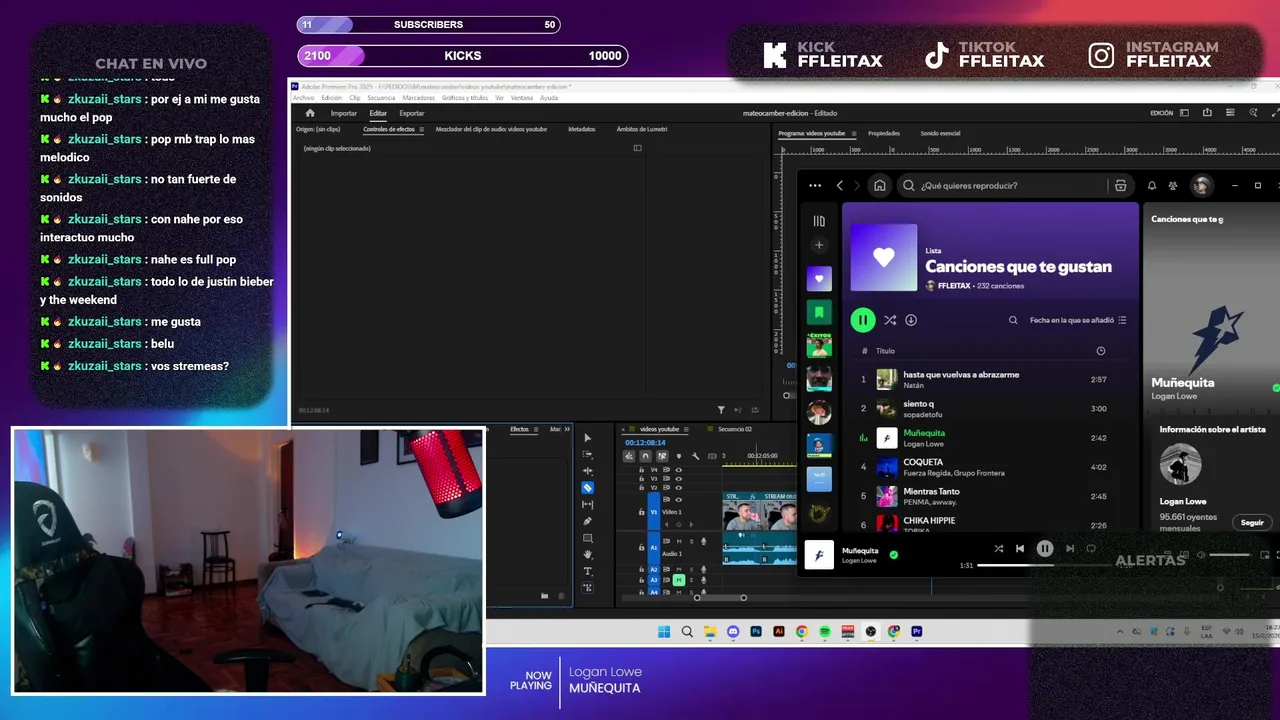Click the plus create icon in Spotify sidebar
The image size is (1280, 720).
(819, 245)
